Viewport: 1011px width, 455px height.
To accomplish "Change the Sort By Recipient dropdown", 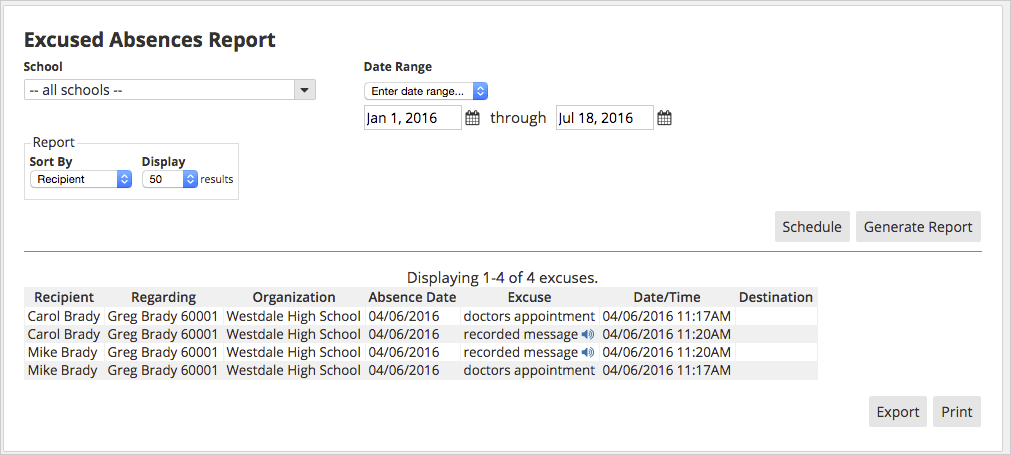I will (81, 179).
